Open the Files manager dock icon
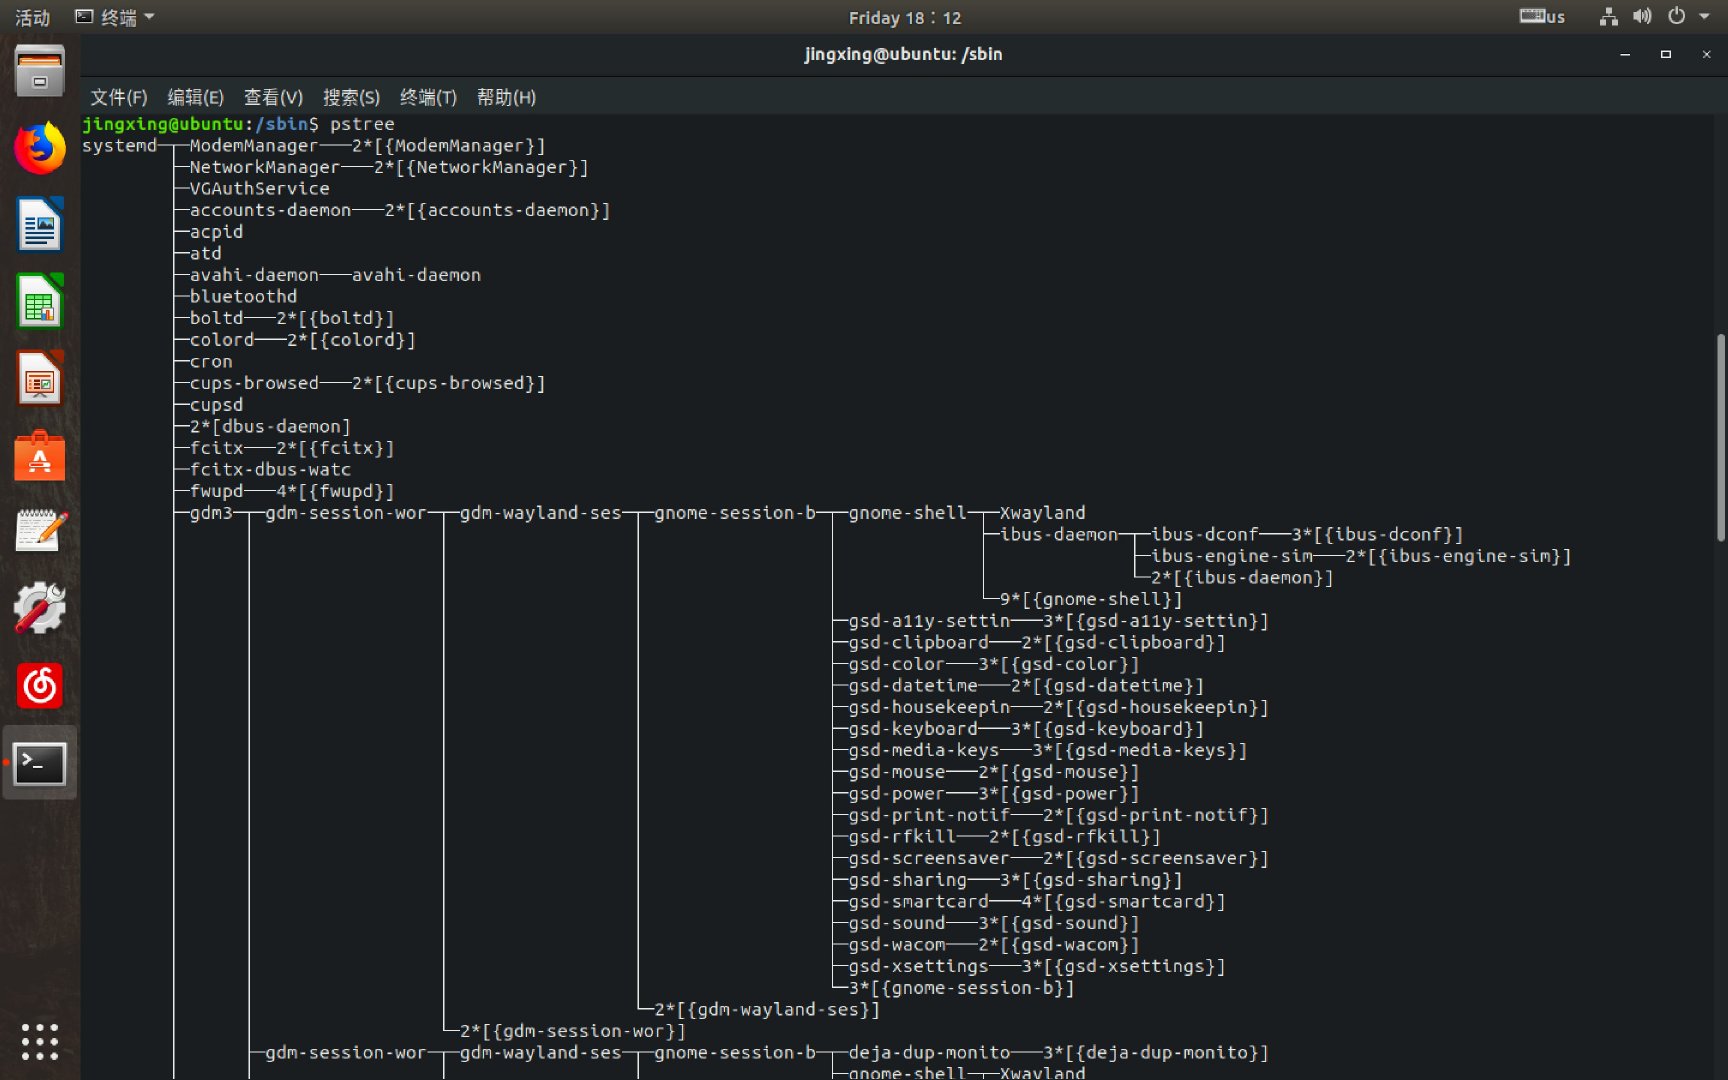This screenshot has height=1080, width=1728. [40, 72]
